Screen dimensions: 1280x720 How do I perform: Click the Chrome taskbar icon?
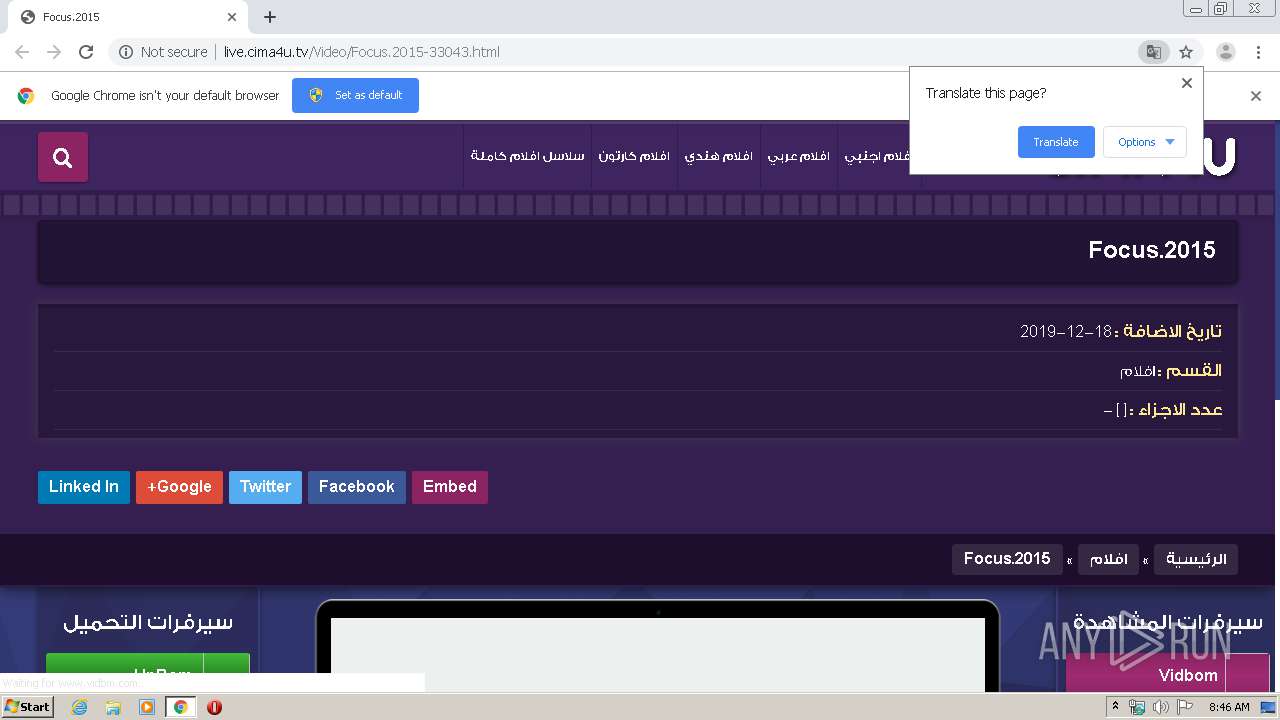click(181, 707)
